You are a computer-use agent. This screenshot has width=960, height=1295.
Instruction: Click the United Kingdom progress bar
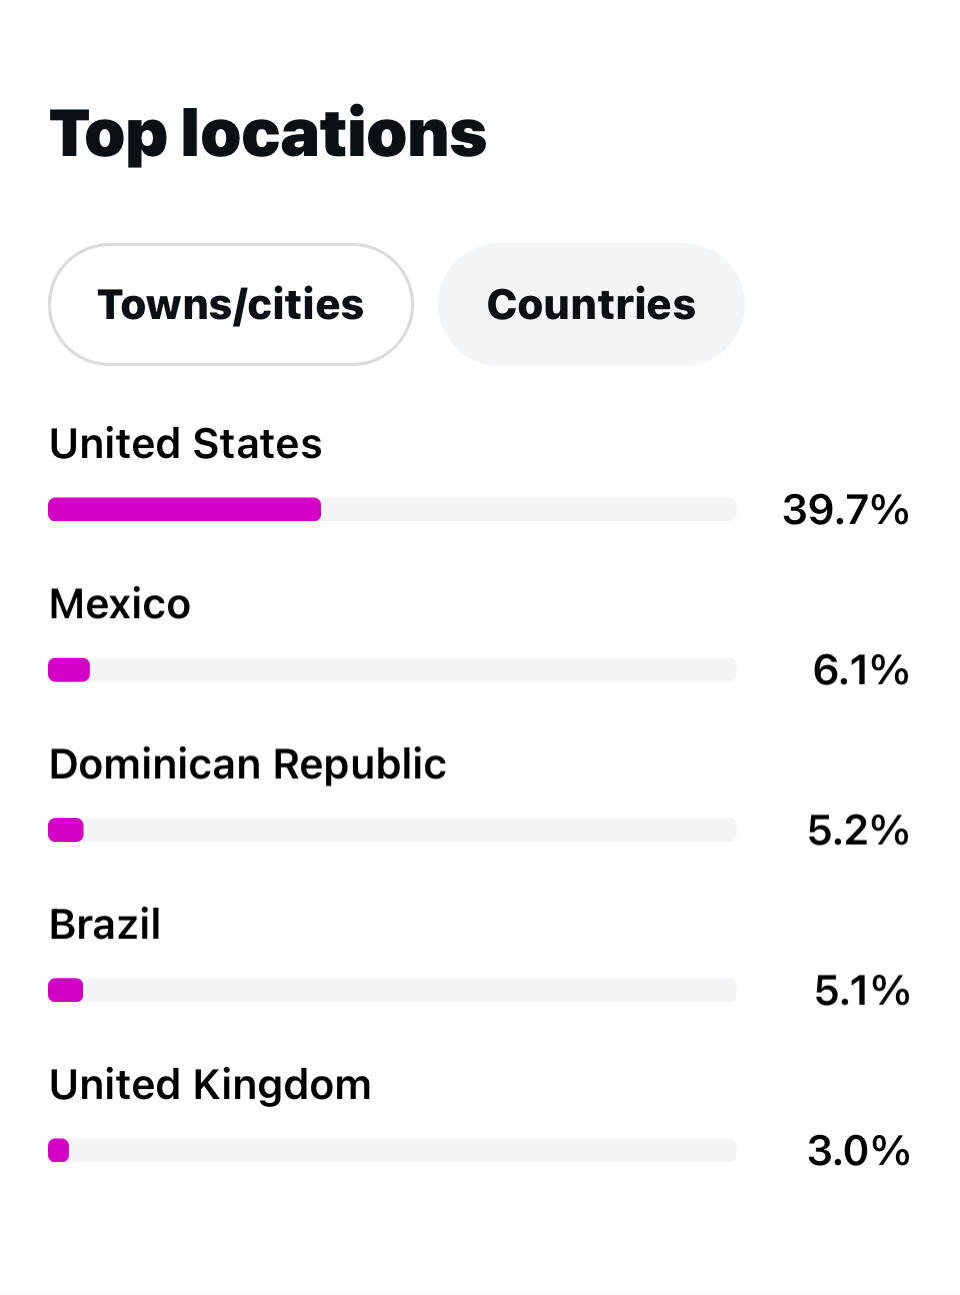(392, 1151)
